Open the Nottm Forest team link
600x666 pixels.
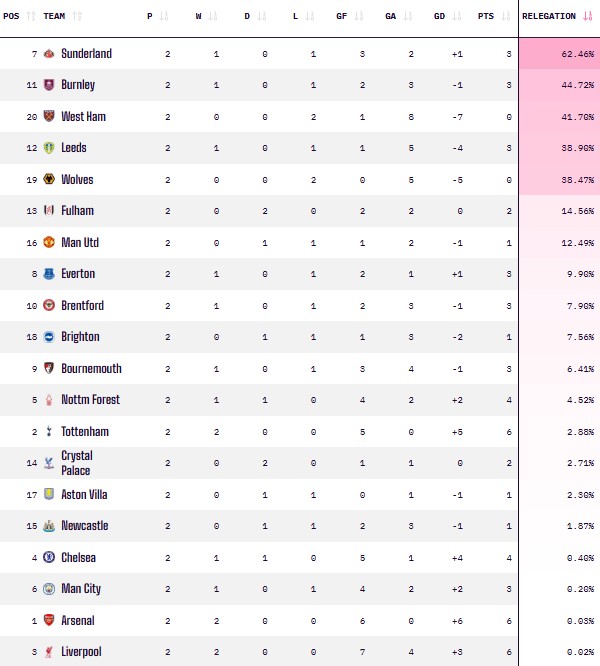click(90, 400)
